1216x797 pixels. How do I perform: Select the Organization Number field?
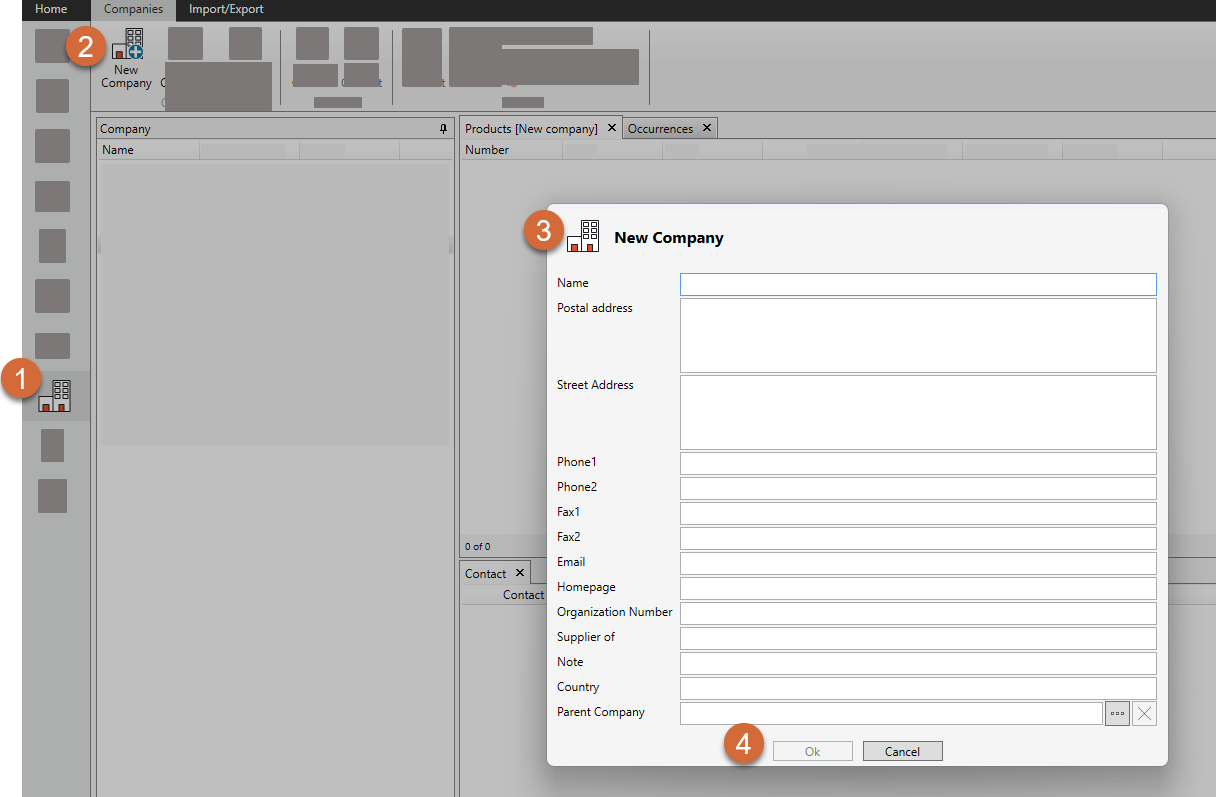coord(917,613)
